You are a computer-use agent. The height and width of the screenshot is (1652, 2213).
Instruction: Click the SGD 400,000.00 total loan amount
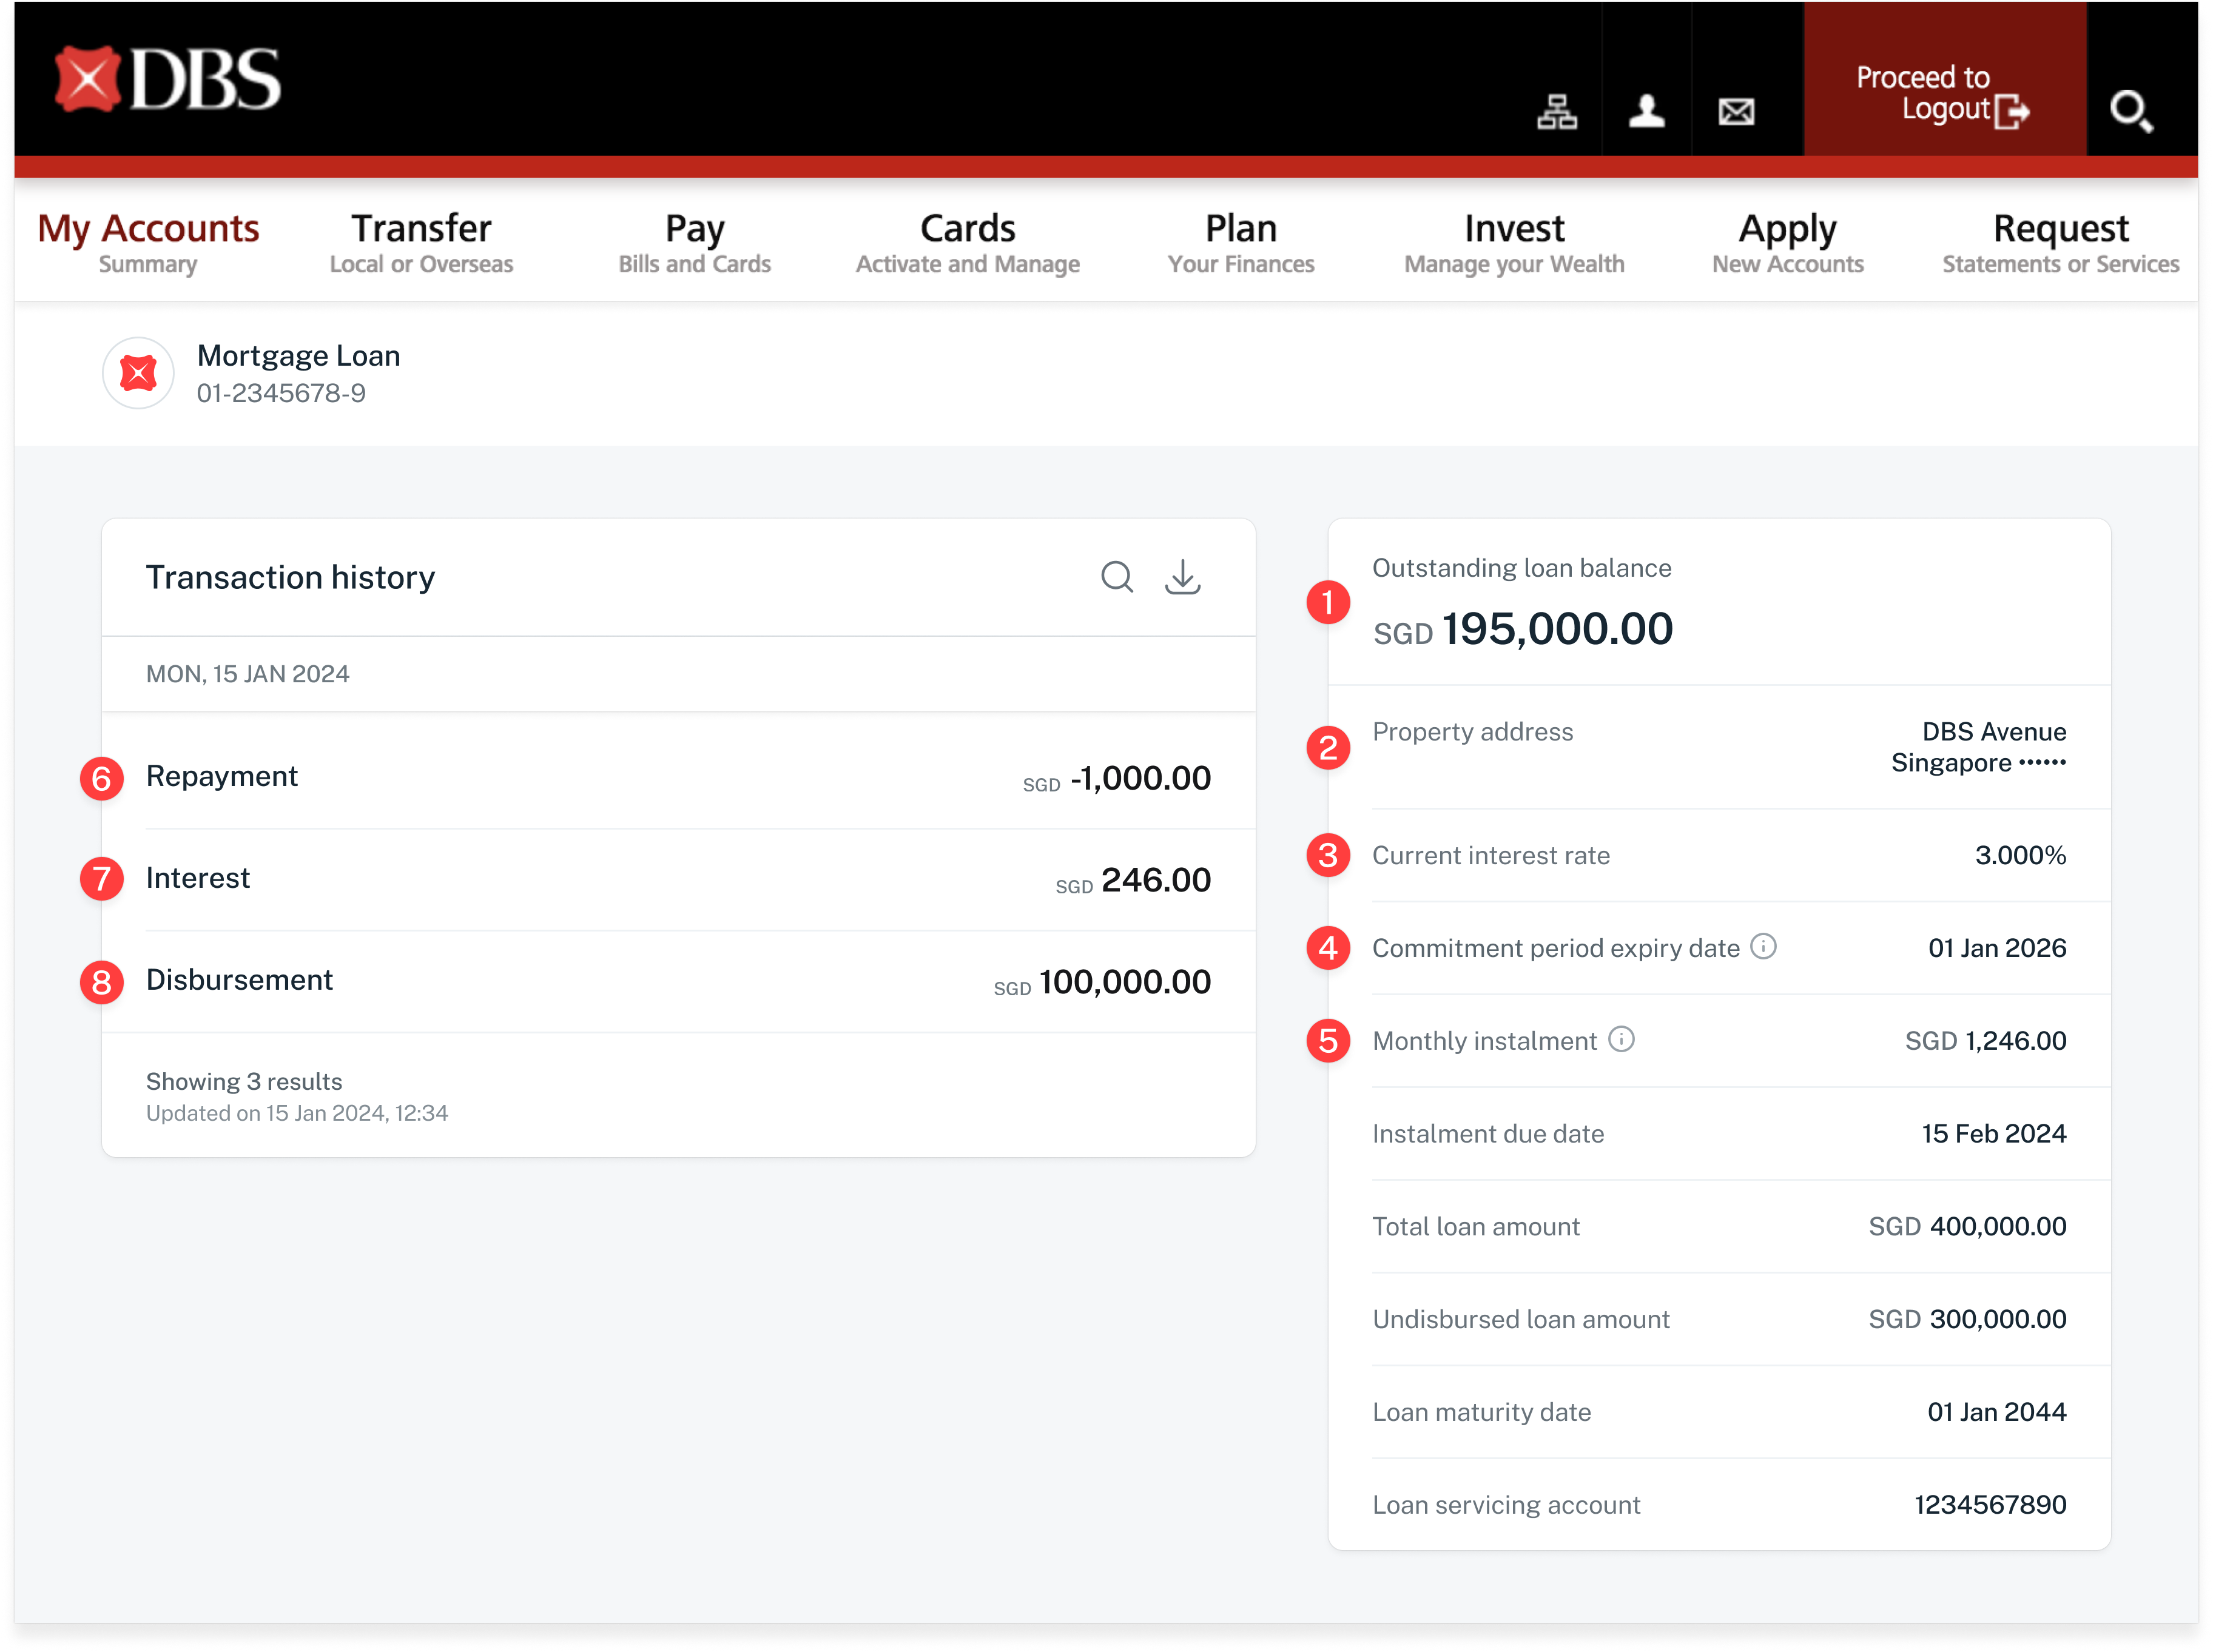point(1967,1227)
